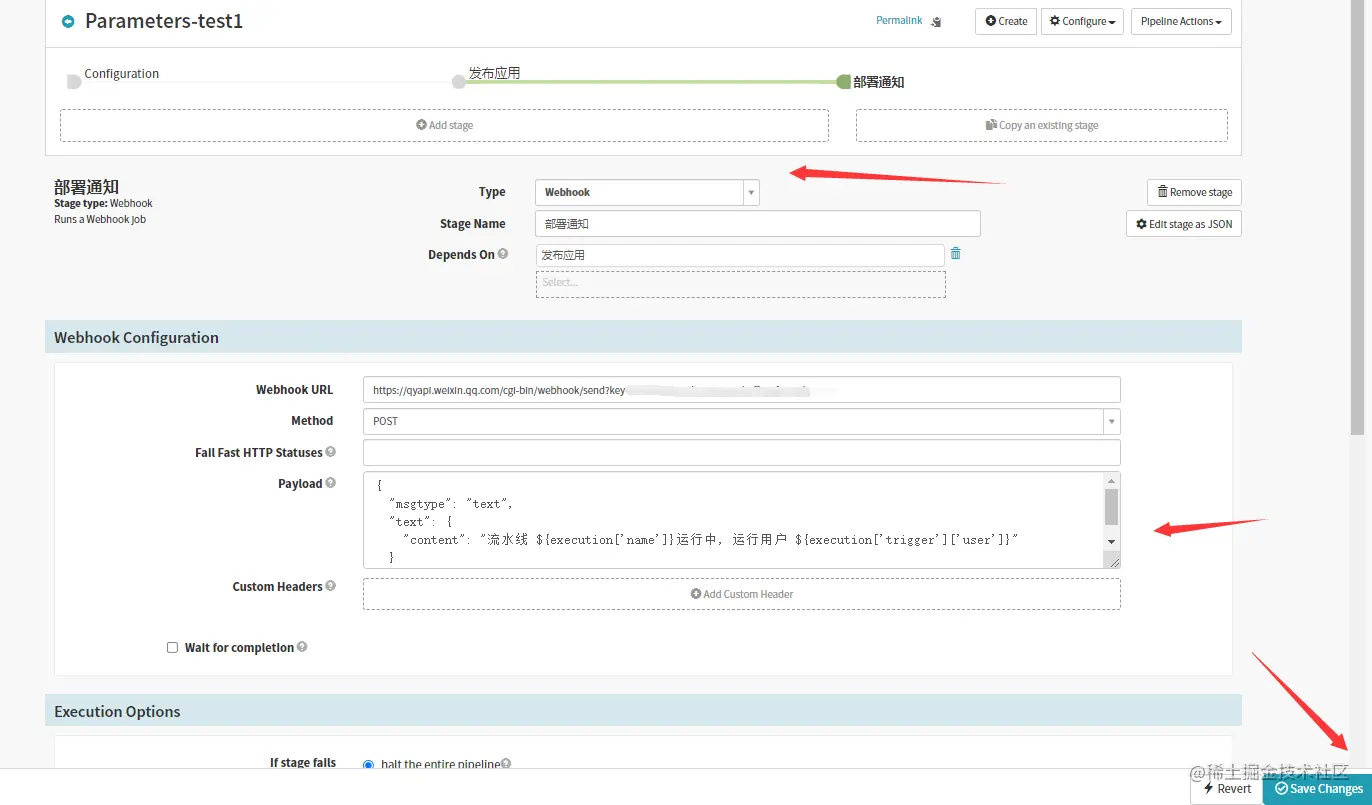Click the help icon beside Custom Headers
The image size is (1372, 805).
(331, 586)
